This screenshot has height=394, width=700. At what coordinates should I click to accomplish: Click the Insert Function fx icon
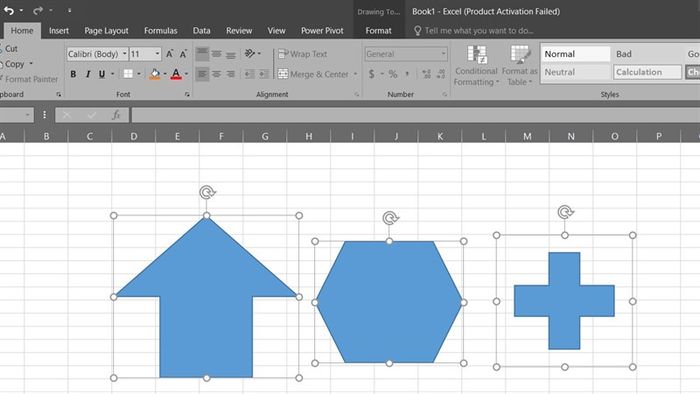(116, 115)
